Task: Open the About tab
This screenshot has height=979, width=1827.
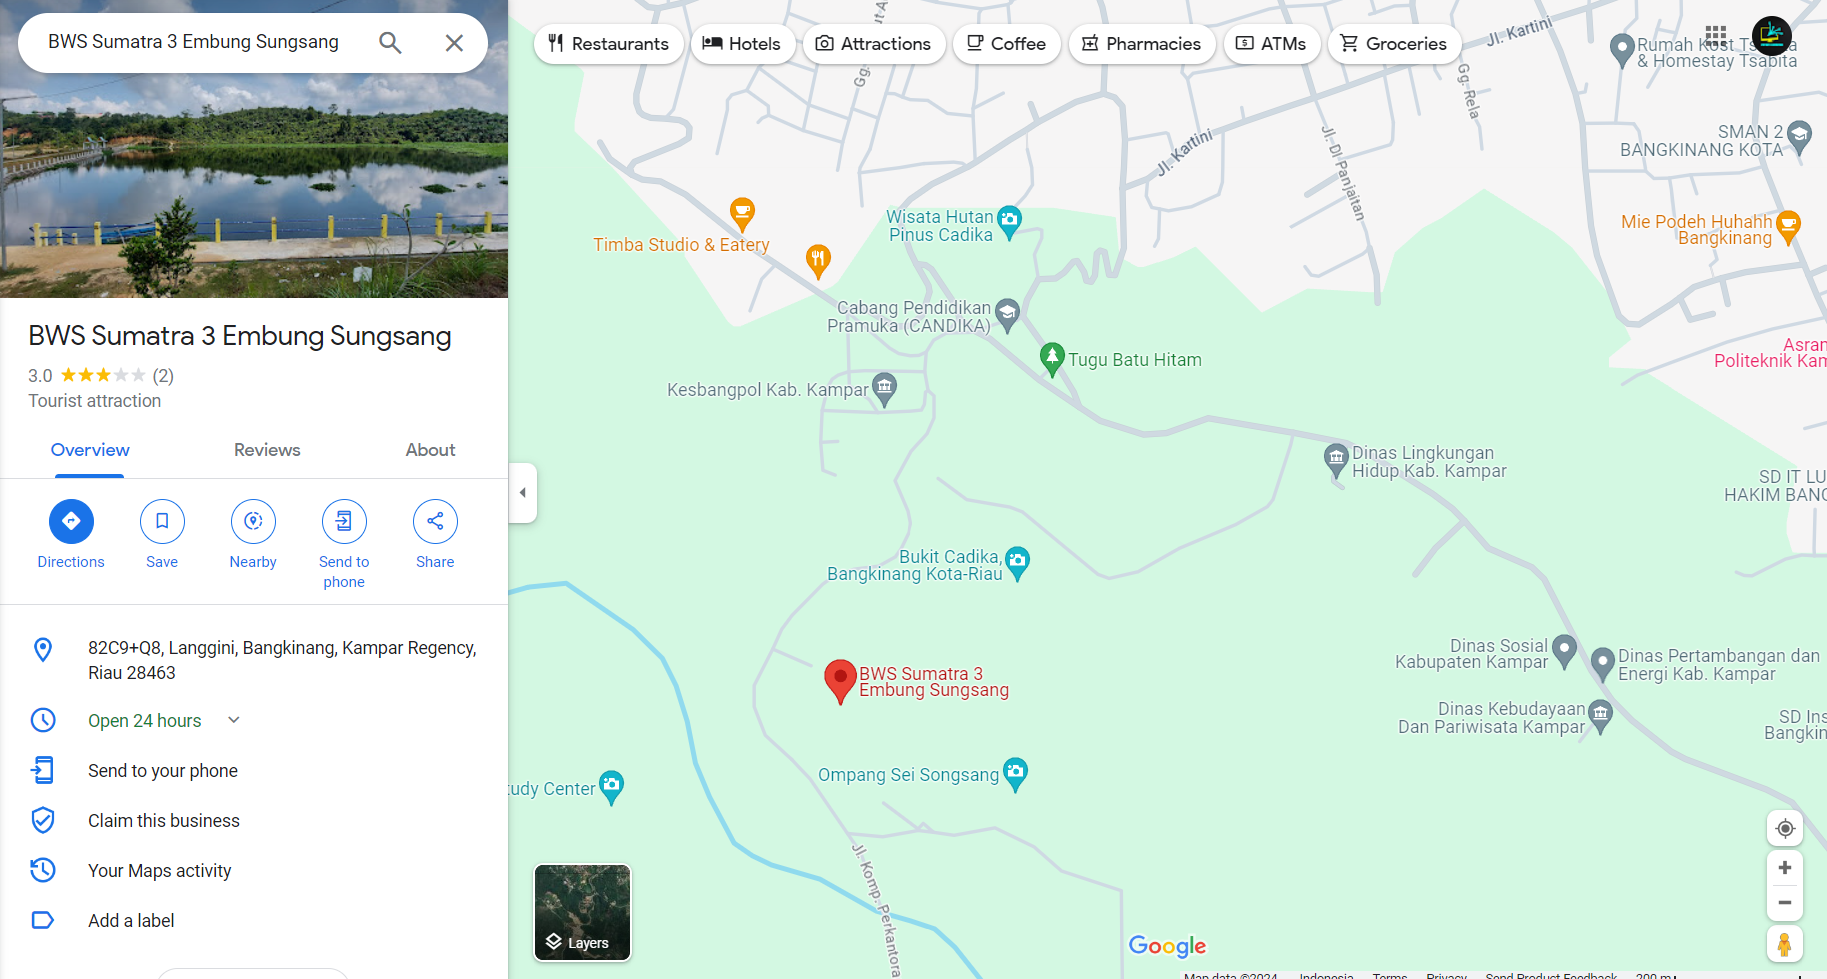Action: [x=430, y=450]
